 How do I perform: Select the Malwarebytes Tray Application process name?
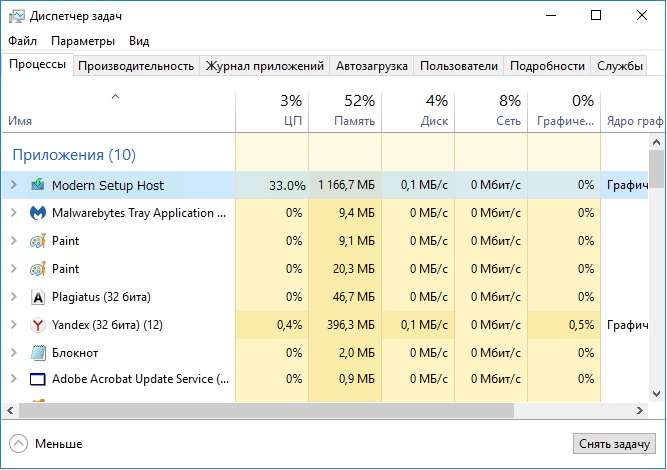[x=139, y=213]
